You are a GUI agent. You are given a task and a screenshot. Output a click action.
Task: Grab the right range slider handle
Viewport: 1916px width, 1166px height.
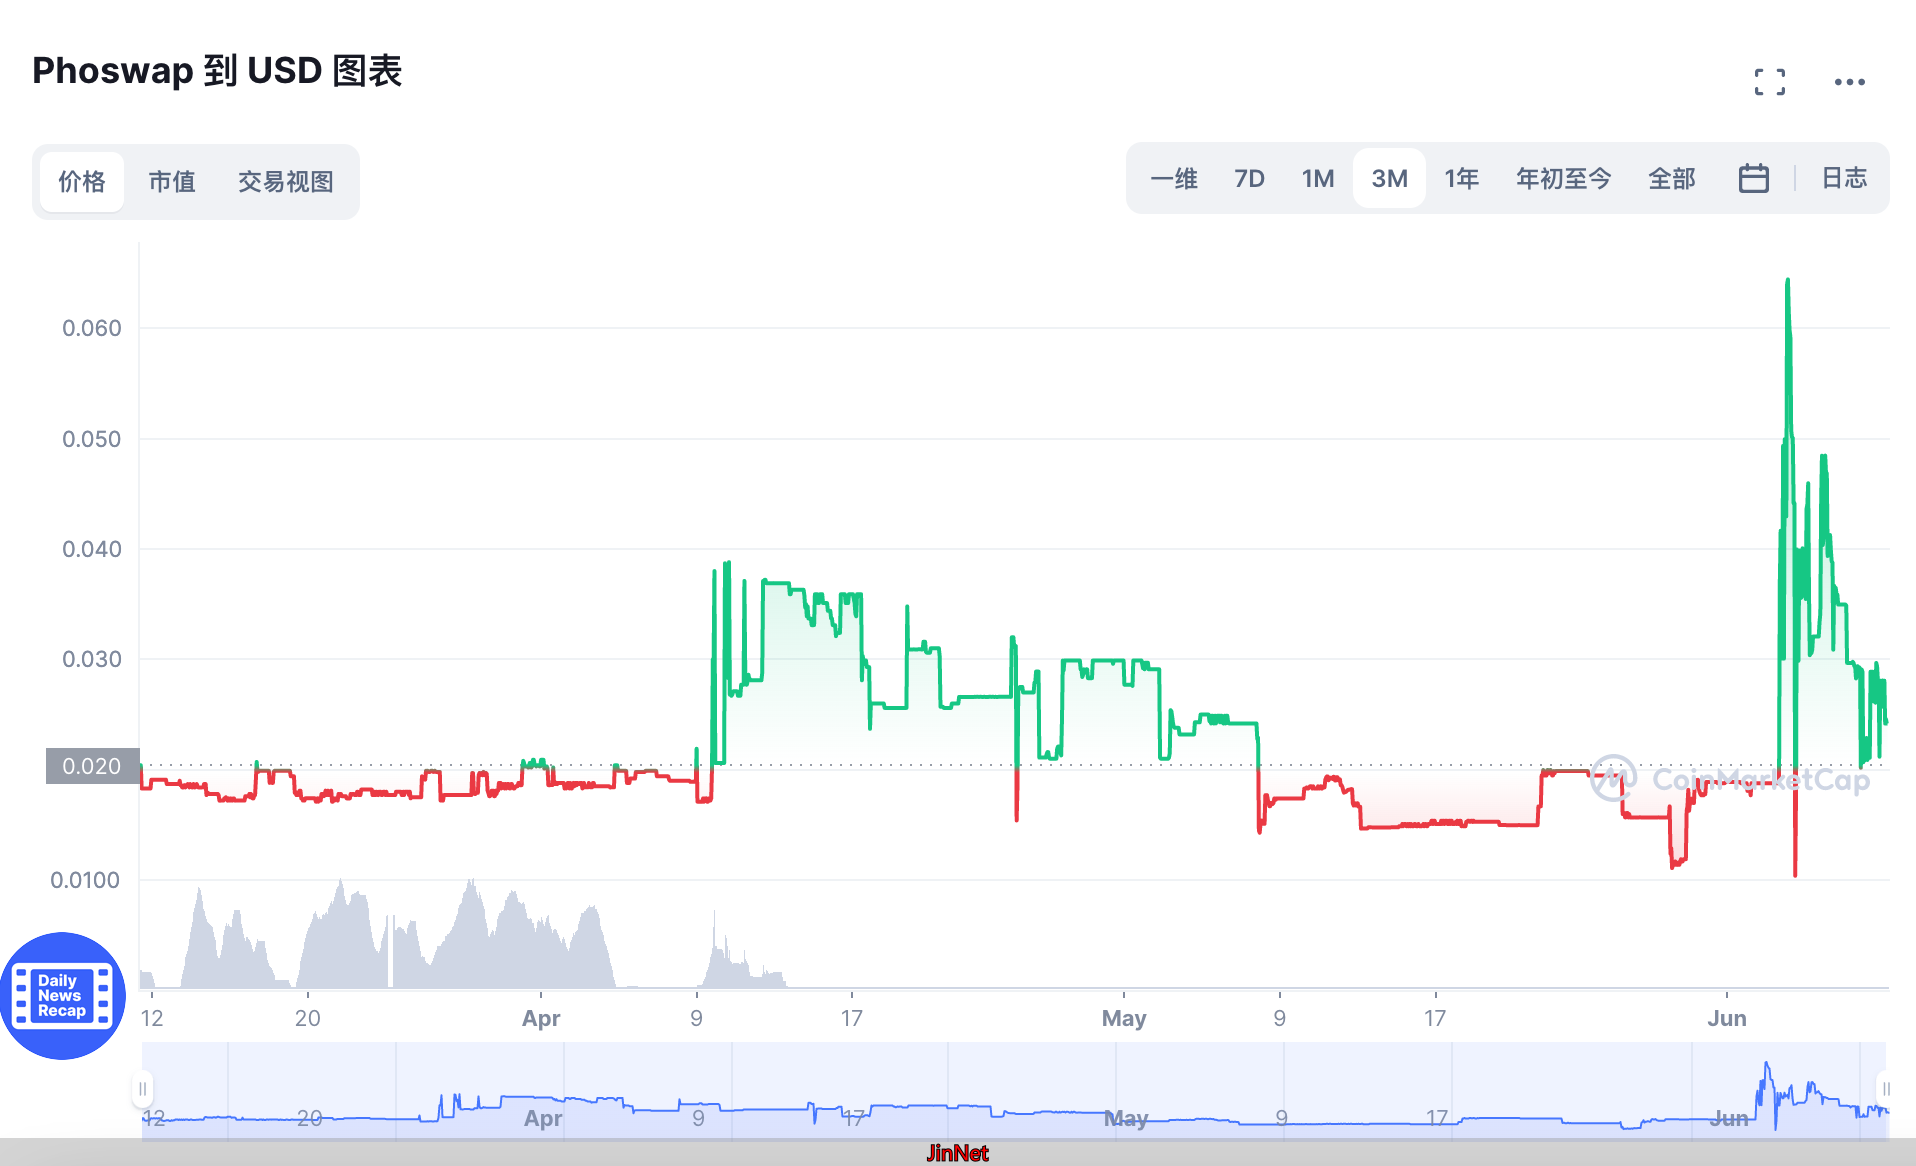[x=1885, y=1089]
